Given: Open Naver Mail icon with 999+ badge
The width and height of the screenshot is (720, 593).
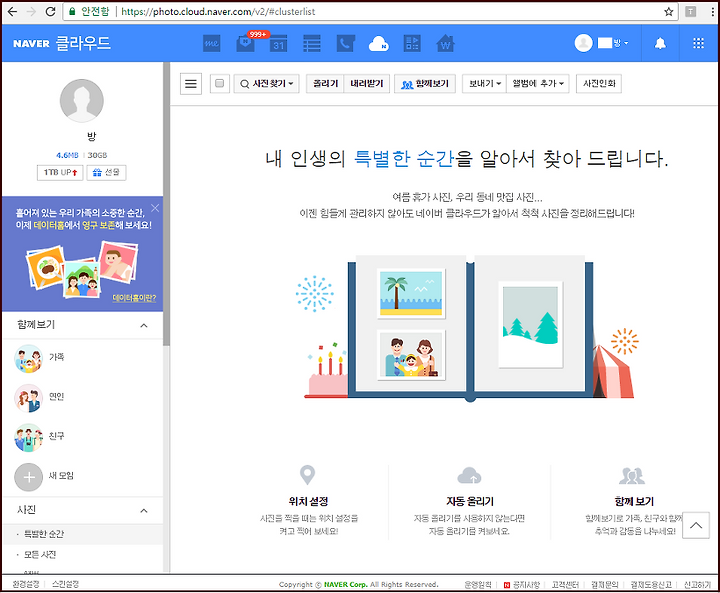Looking at the screenshot, I should coord(246,44).
